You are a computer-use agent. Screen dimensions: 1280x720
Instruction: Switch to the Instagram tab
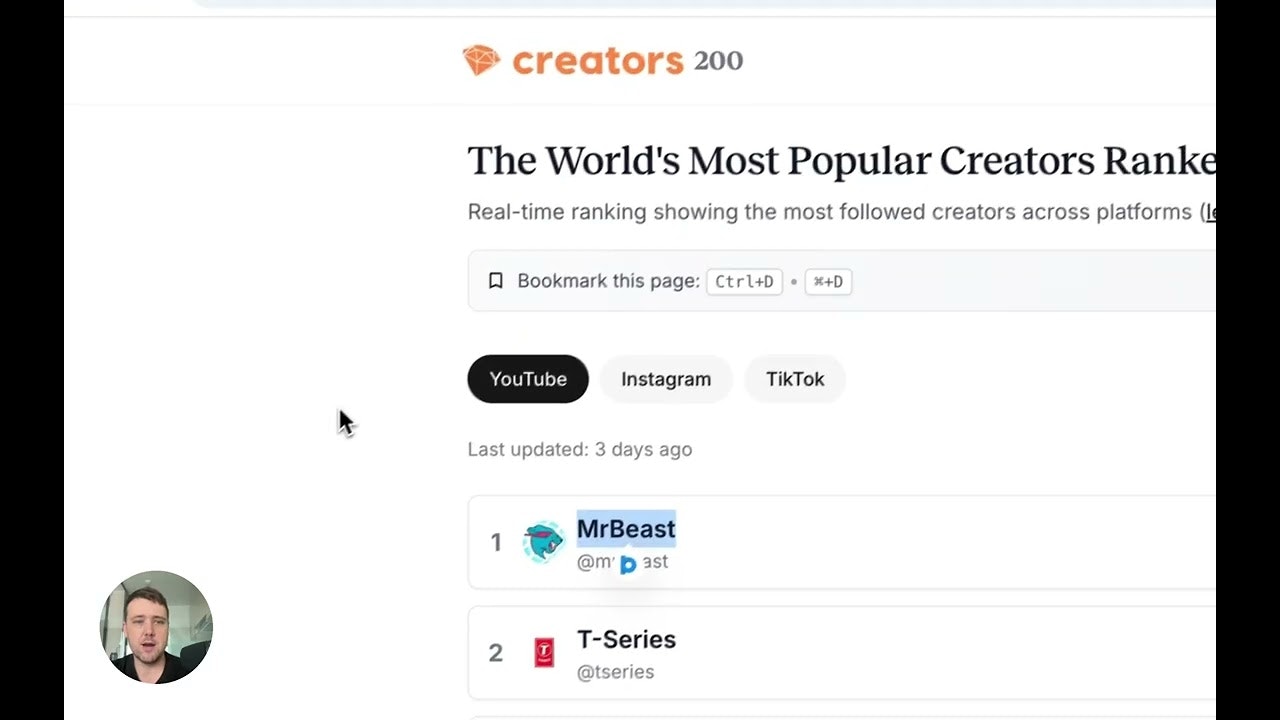coord(666,379)
